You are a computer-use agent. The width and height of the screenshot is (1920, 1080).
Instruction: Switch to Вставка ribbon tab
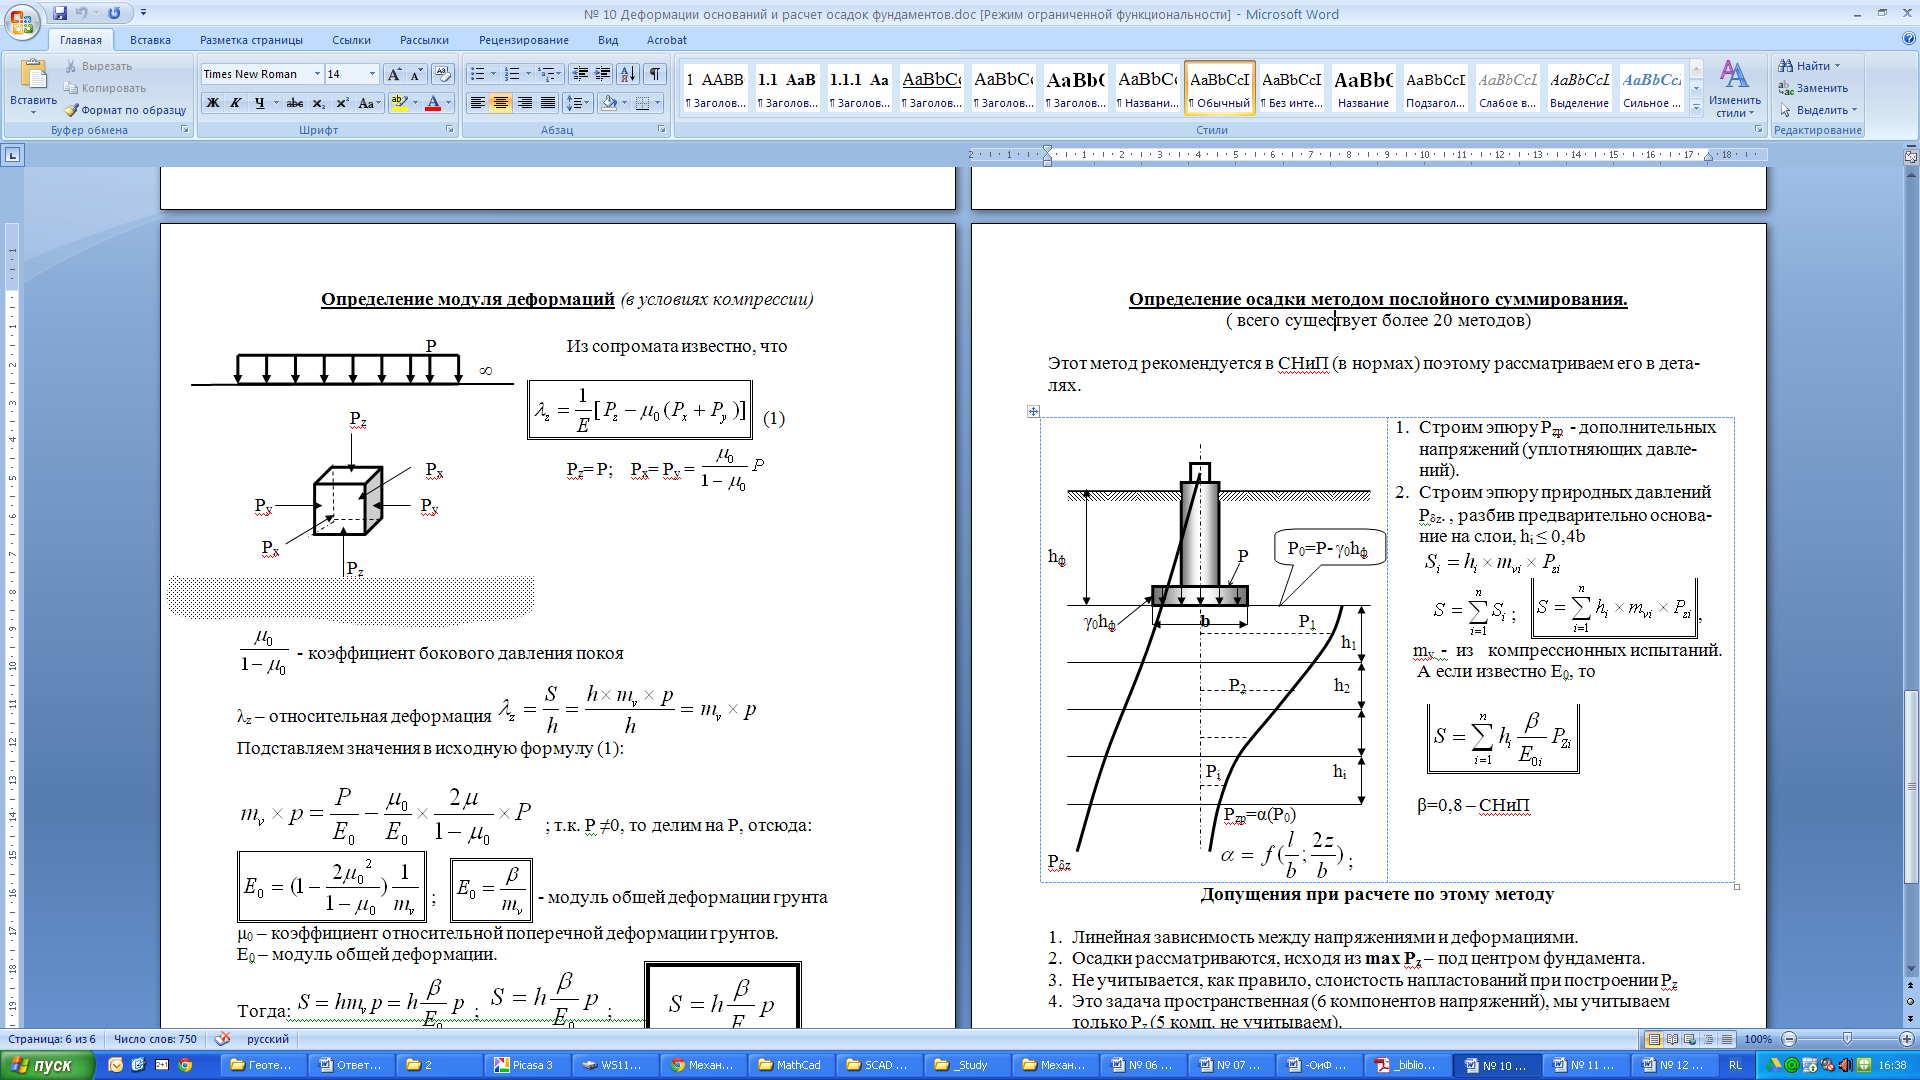coord(150,40)
